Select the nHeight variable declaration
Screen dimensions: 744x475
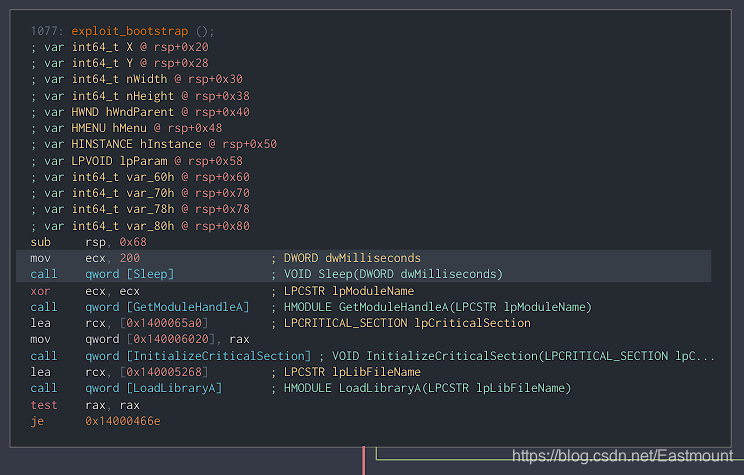tap(140, 96)
